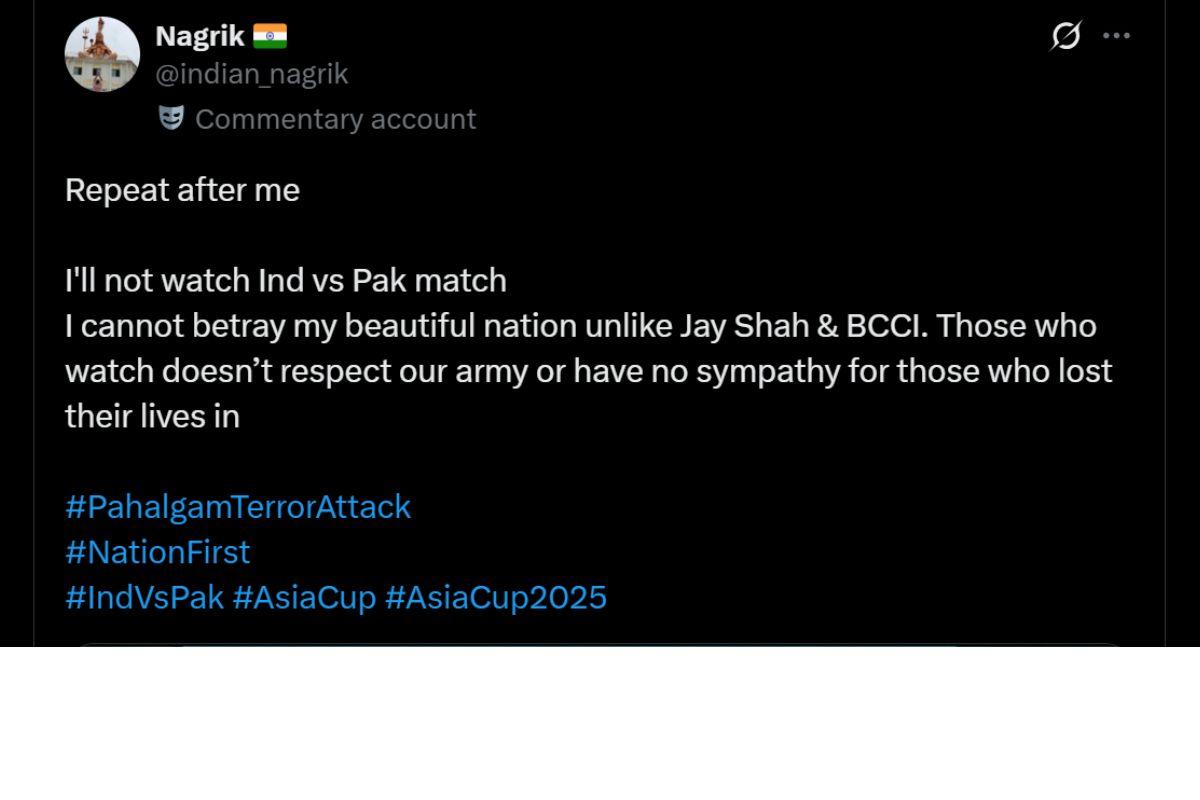Open the #NationFirst hashtag page
The image size is (1200, 800).
coord(157,552)
